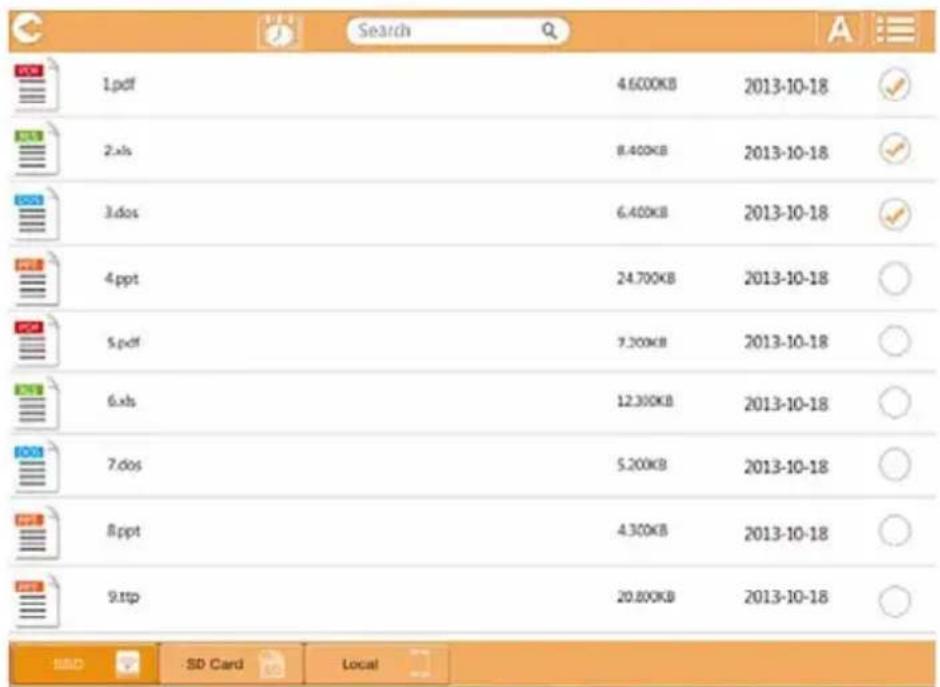Click the 8.400KB size of 2.xls
The width and height of the screenshot is (940, 687).
click(x=642, y=150)
